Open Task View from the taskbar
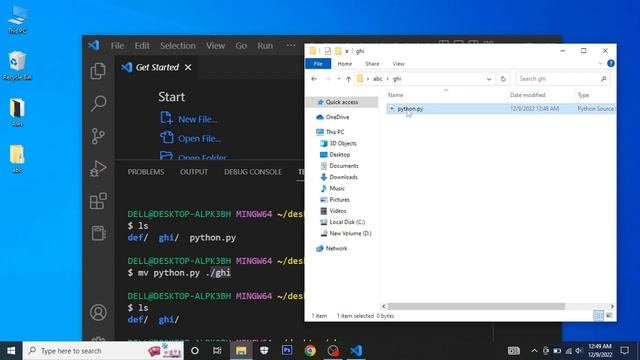The width and height of the screenshot is (640, 360). (x=217, y=351)
